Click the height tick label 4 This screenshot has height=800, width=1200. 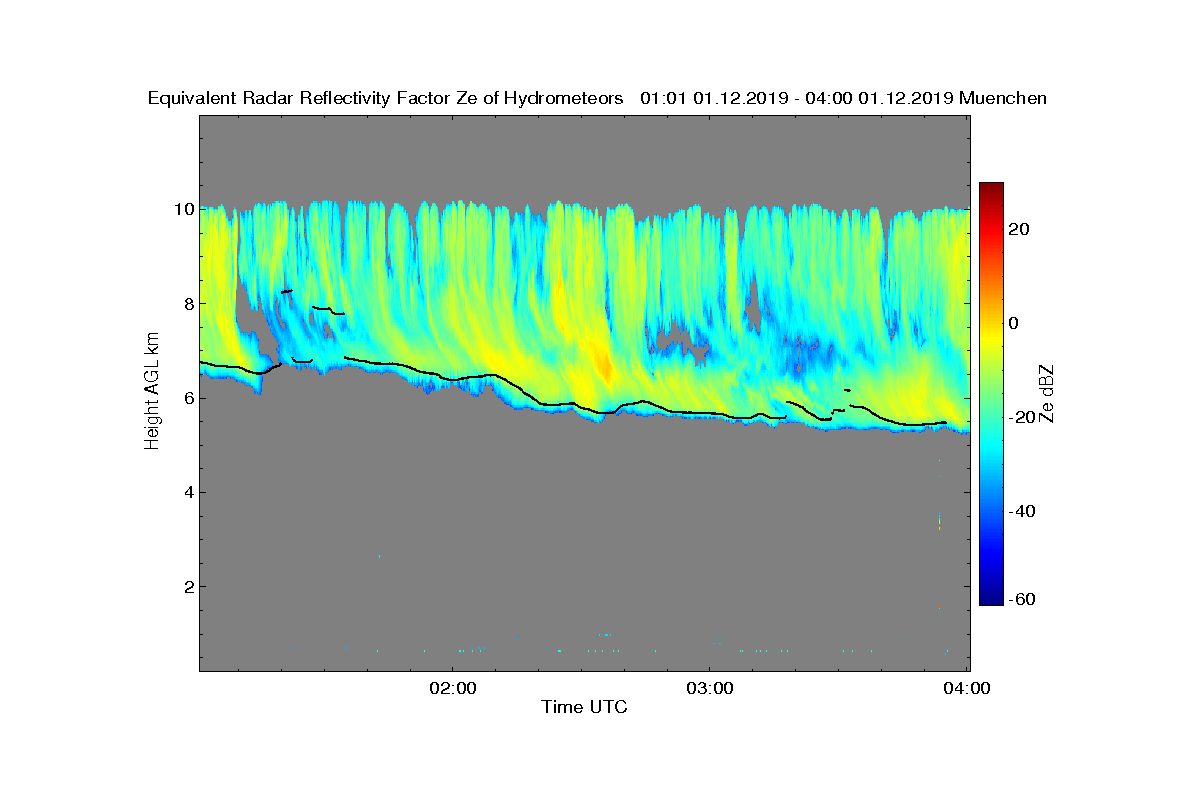(187, 492)
